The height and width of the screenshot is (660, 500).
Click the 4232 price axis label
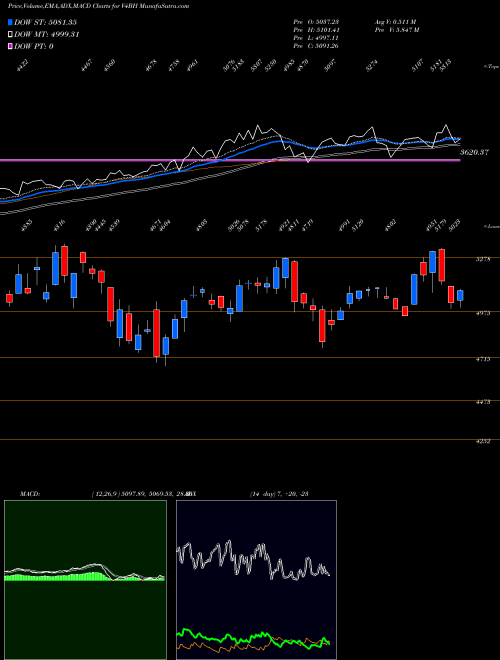click(483, 442)
